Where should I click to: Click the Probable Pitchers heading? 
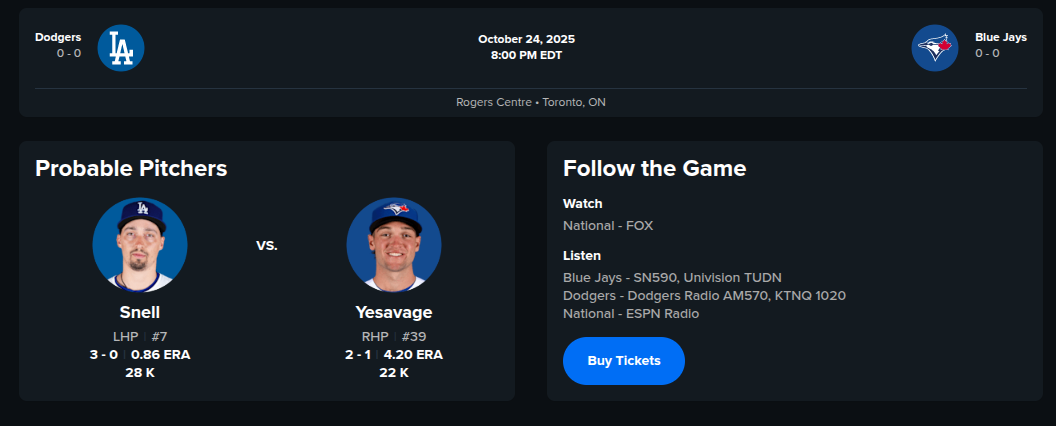[x=131, y=169]
